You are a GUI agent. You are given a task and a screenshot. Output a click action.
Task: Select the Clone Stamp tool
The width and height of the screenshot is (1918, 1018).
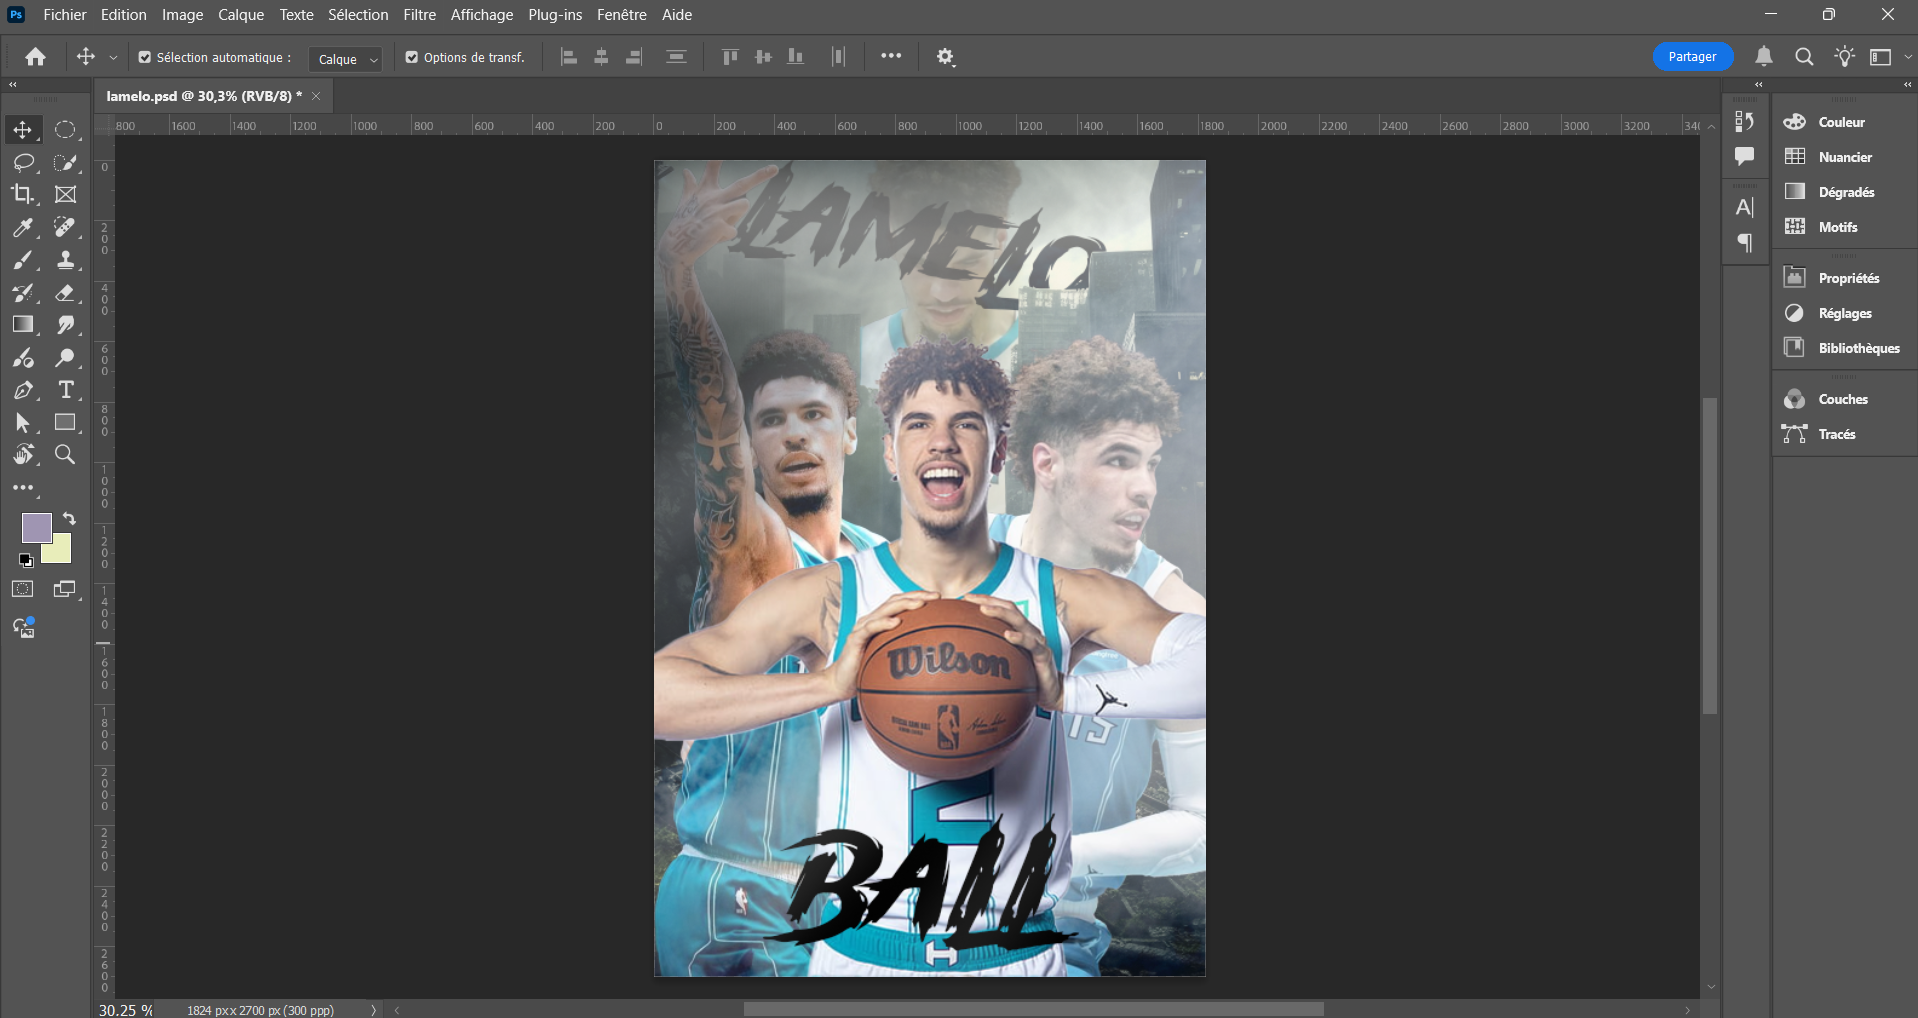point(65,260)
